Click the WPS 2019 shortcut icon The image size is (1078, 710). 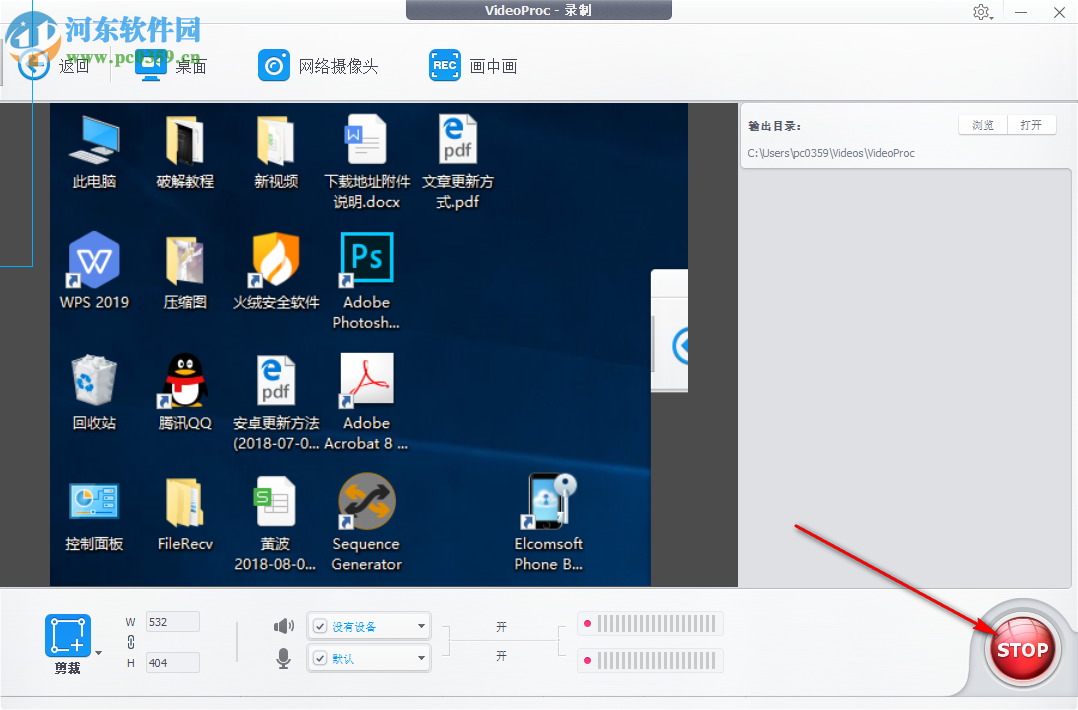tap(94, 260)
